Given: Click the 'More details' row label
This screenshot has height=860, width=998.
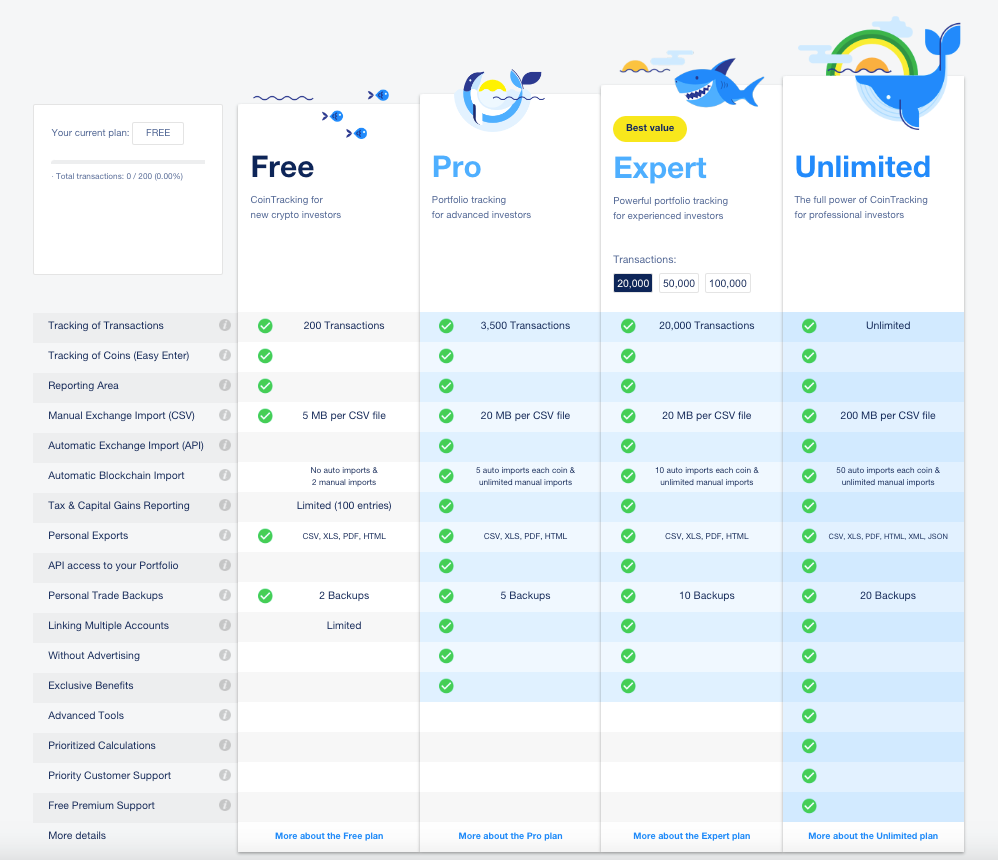Looking at the screenshot, I should pos(77,835).
